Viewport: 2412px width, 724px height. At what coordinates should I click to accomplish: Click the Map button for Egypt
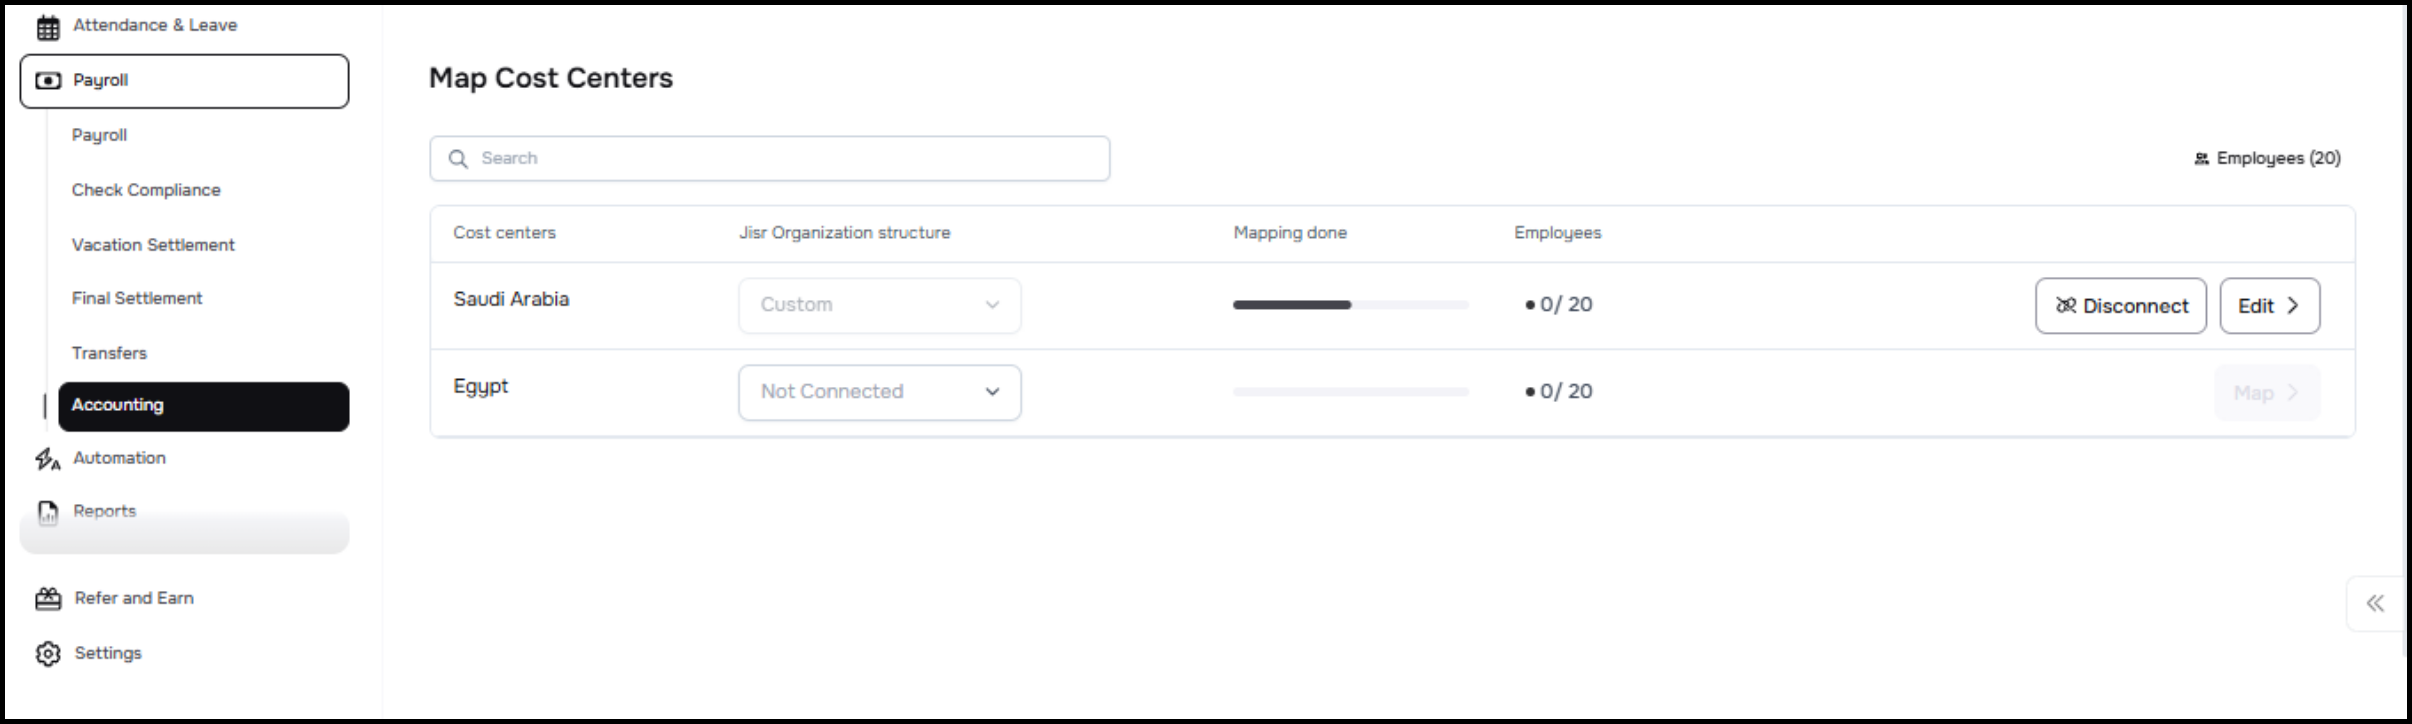[x=2267, y=393]
